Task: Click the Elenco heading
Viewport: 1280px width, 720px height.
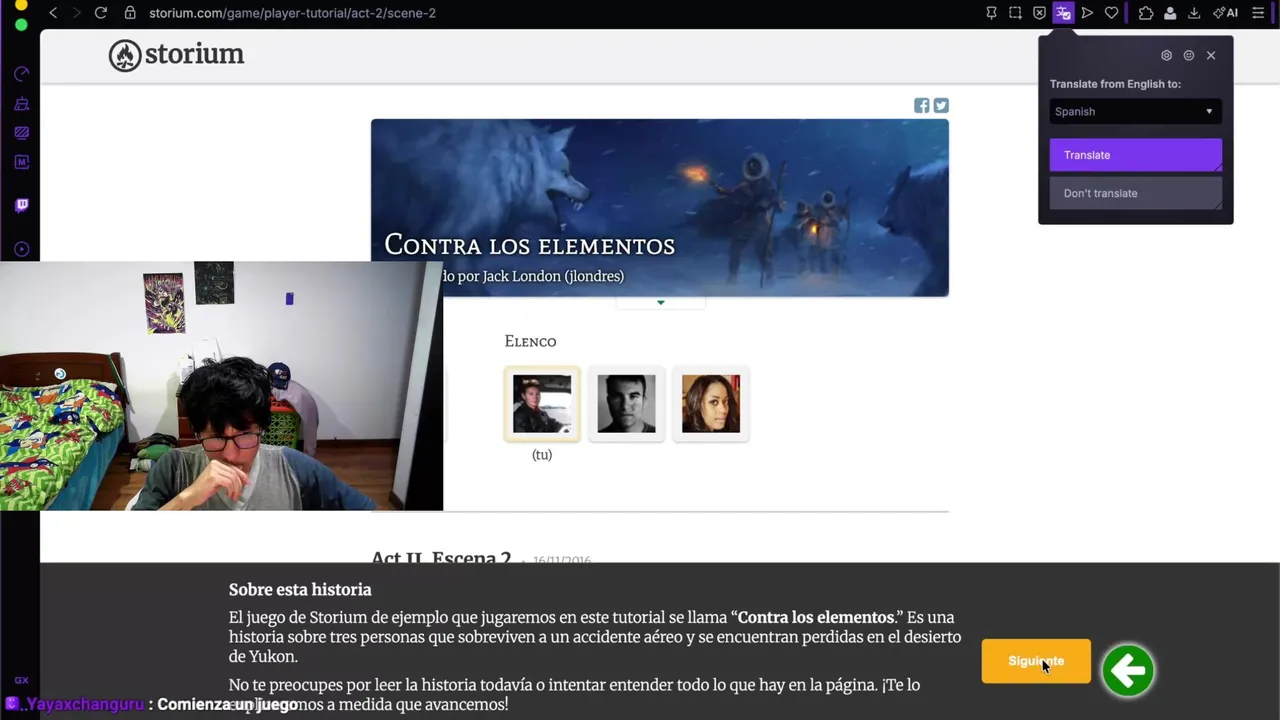Action: click(x=530, y=342)
